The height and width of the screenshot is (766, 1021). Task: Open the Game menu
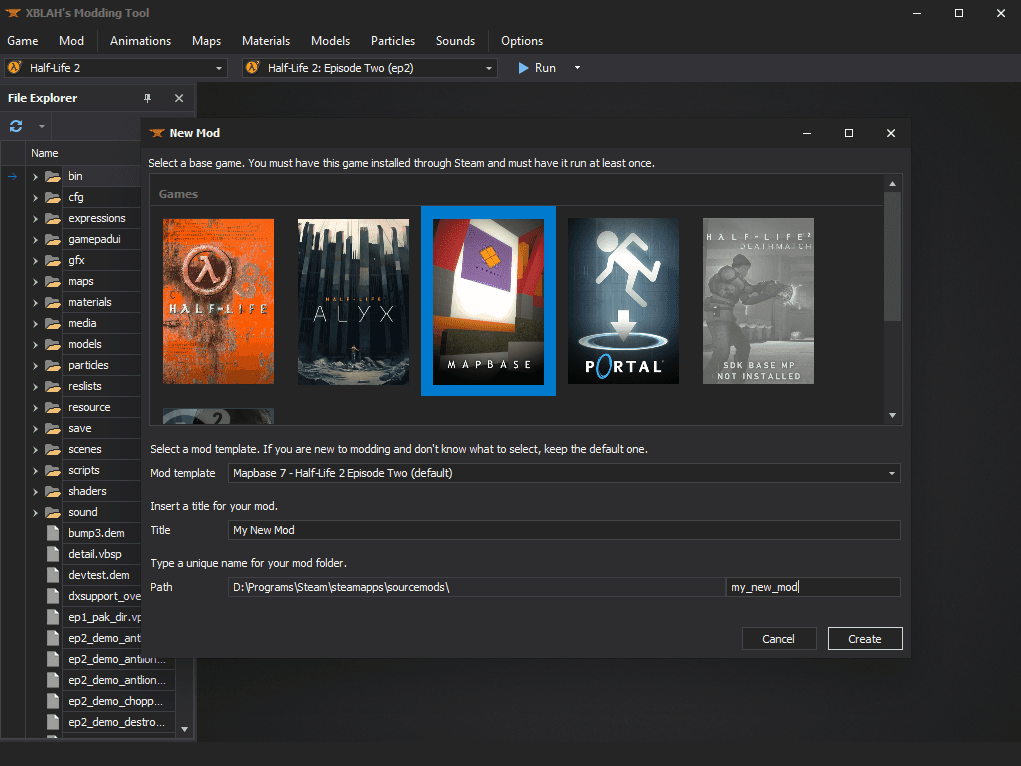23,41
